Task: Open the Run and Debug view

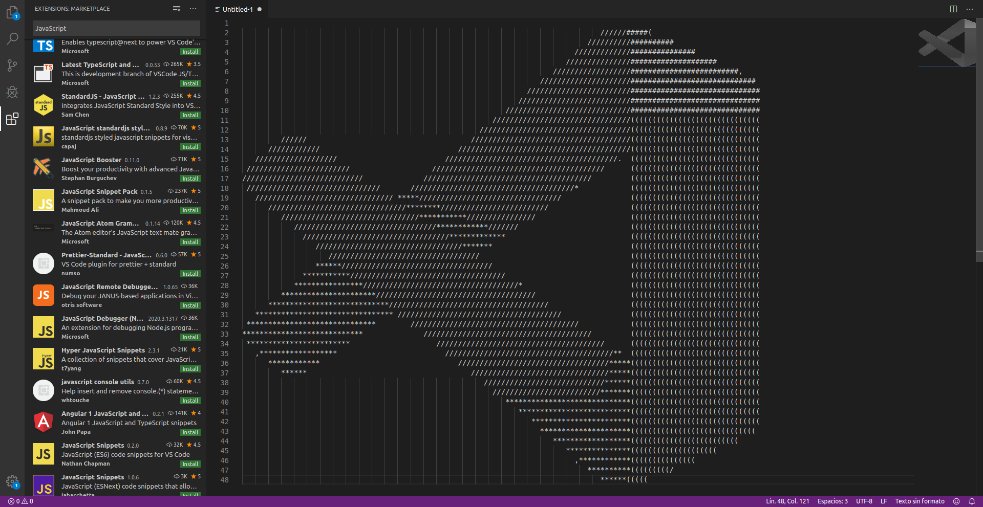Action: (12, 91)
